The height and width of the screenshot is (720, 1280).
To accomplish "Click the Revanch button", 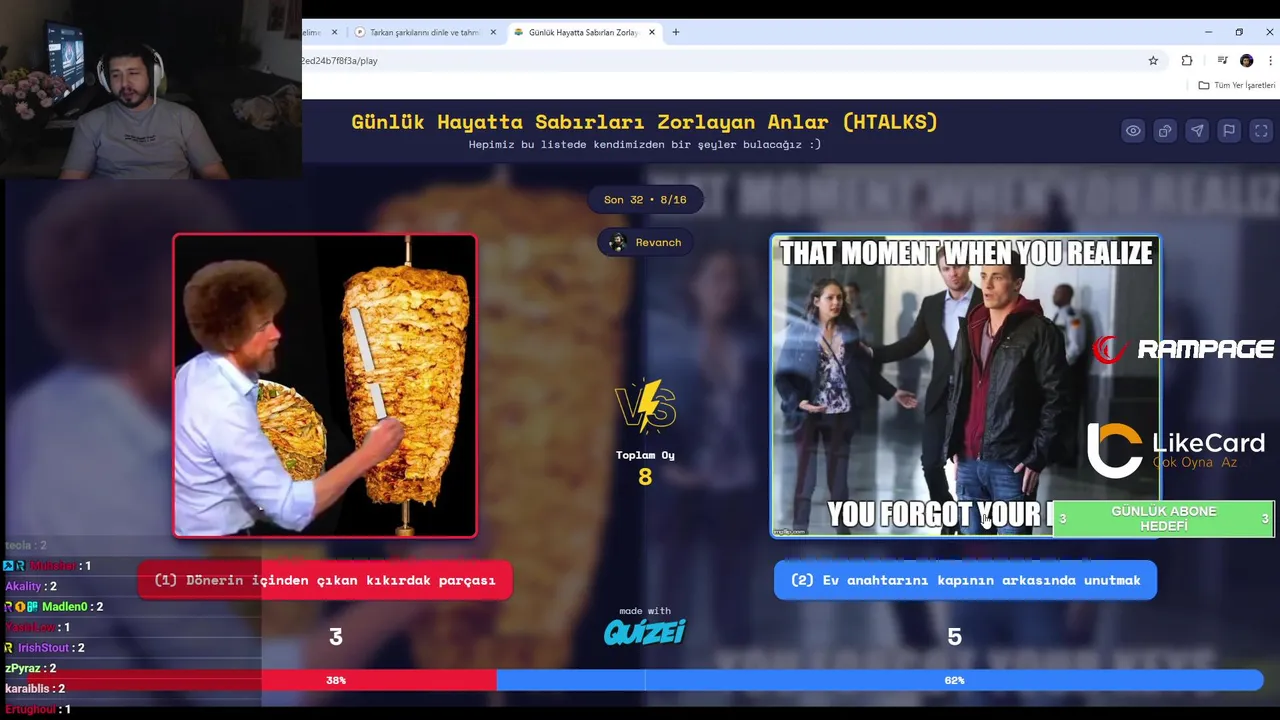I will point(645,242).
